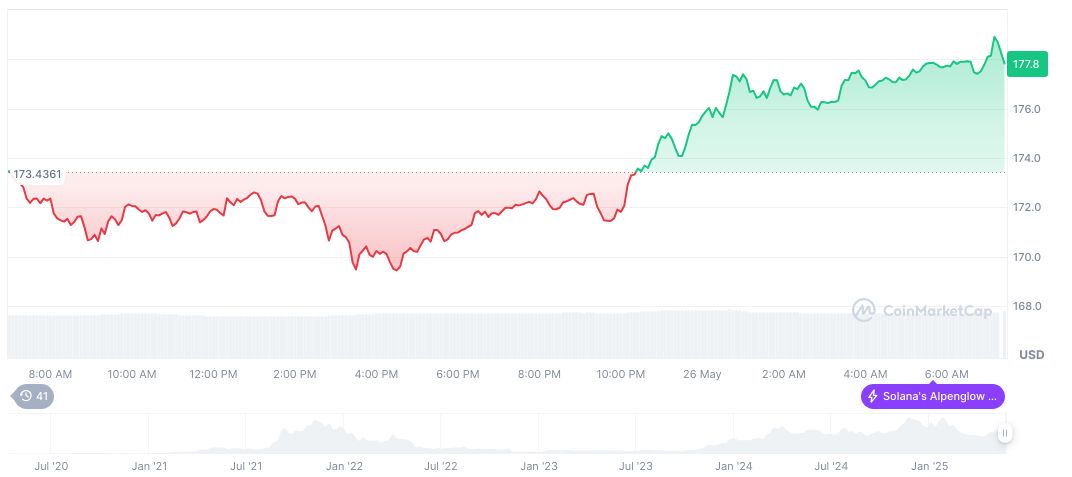Click the 8:00 AM time axis label
Viewport: 1072px width, 477px height.
pos(50,374)
